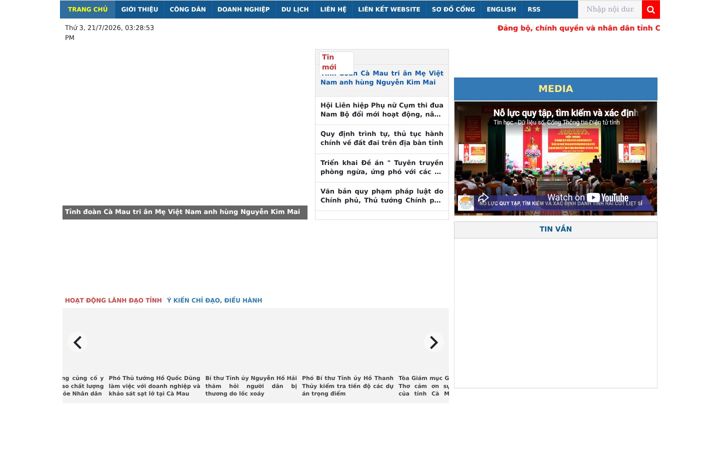Go to LIÊN HỆ menu item

333,9
